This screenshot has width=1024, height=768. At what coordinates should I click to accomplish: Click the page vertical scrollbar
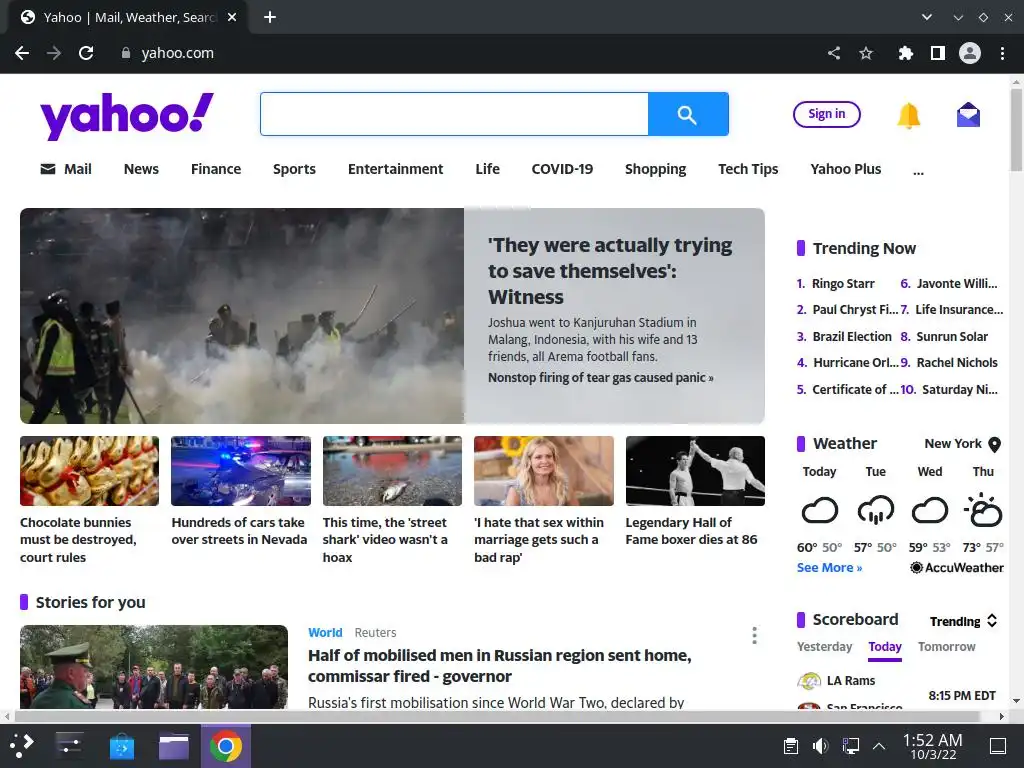[x=1016, y=129]
